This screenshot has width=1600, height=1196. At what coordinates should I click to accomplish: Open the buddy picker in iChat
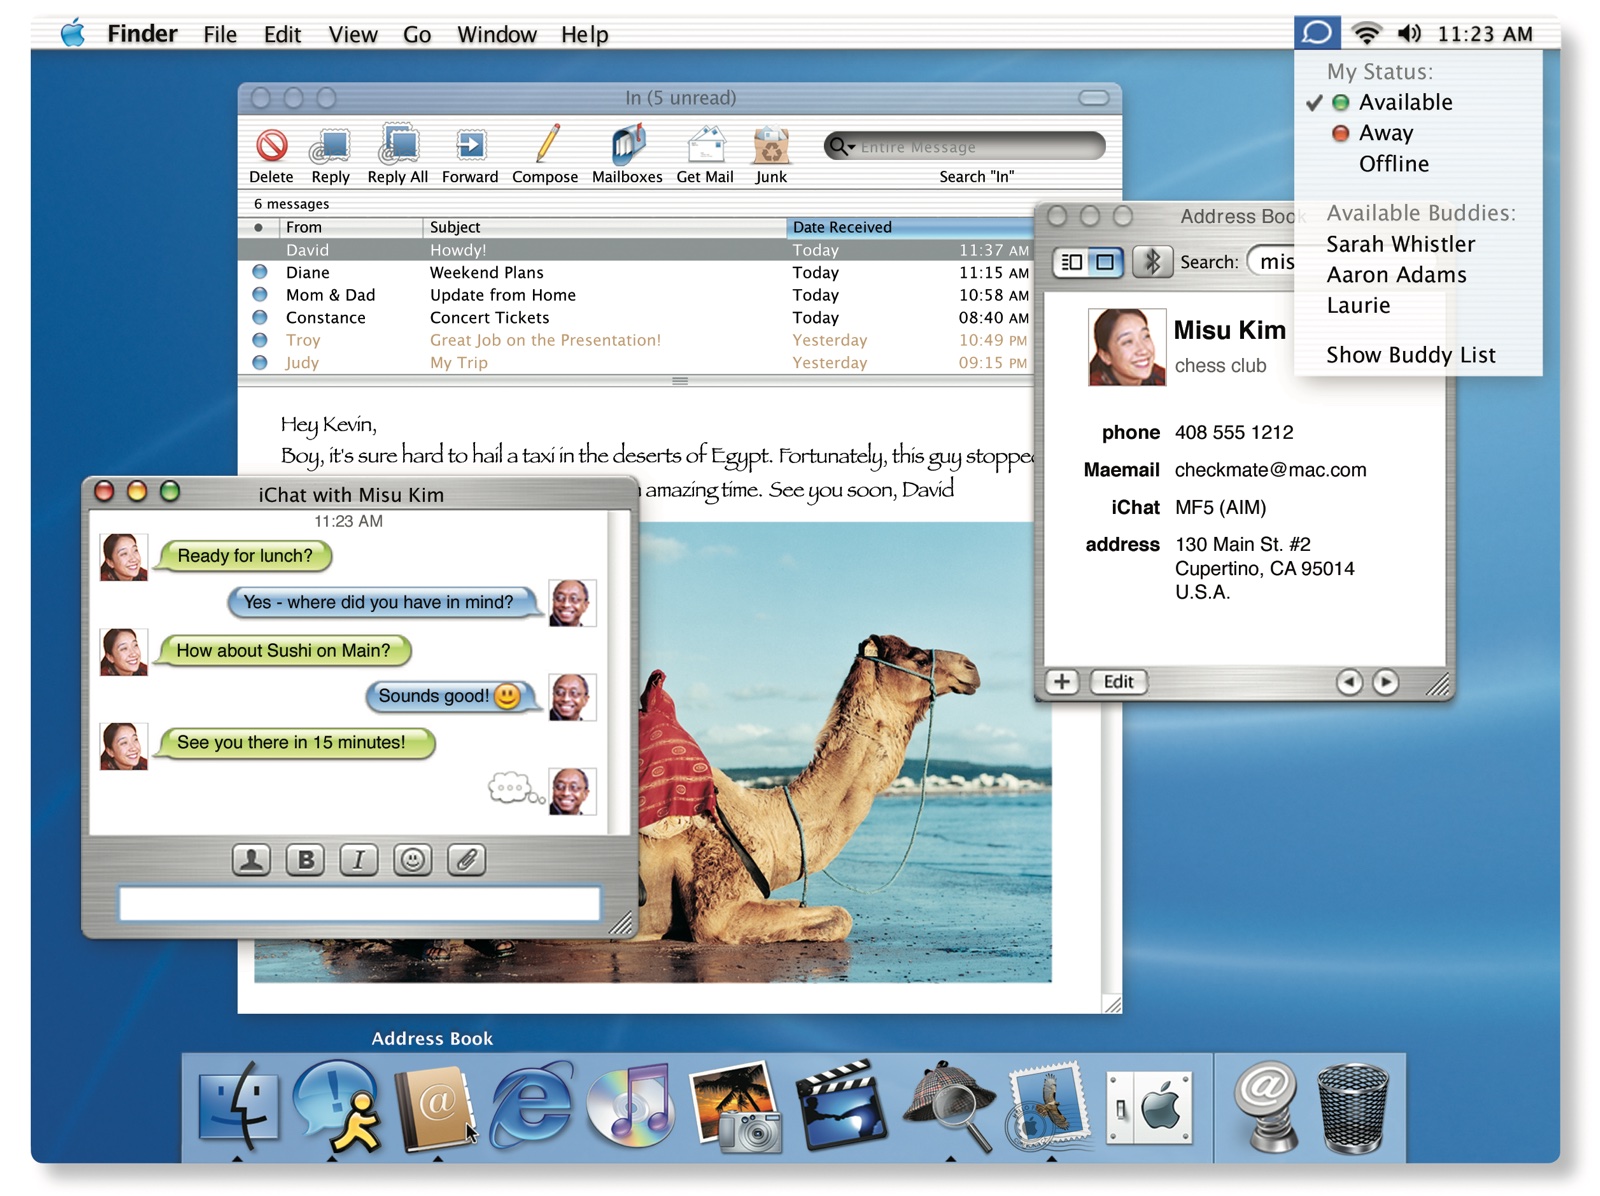(x=251, y=860)
